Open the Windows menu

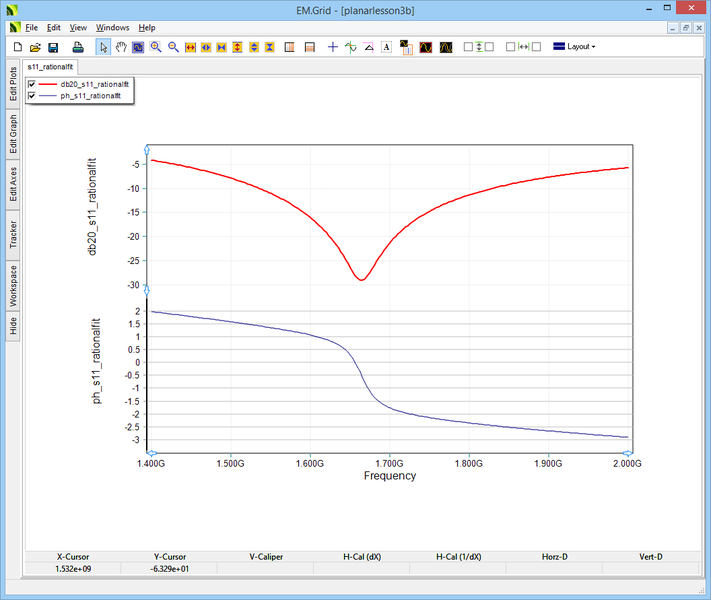[x=112, y=27]
